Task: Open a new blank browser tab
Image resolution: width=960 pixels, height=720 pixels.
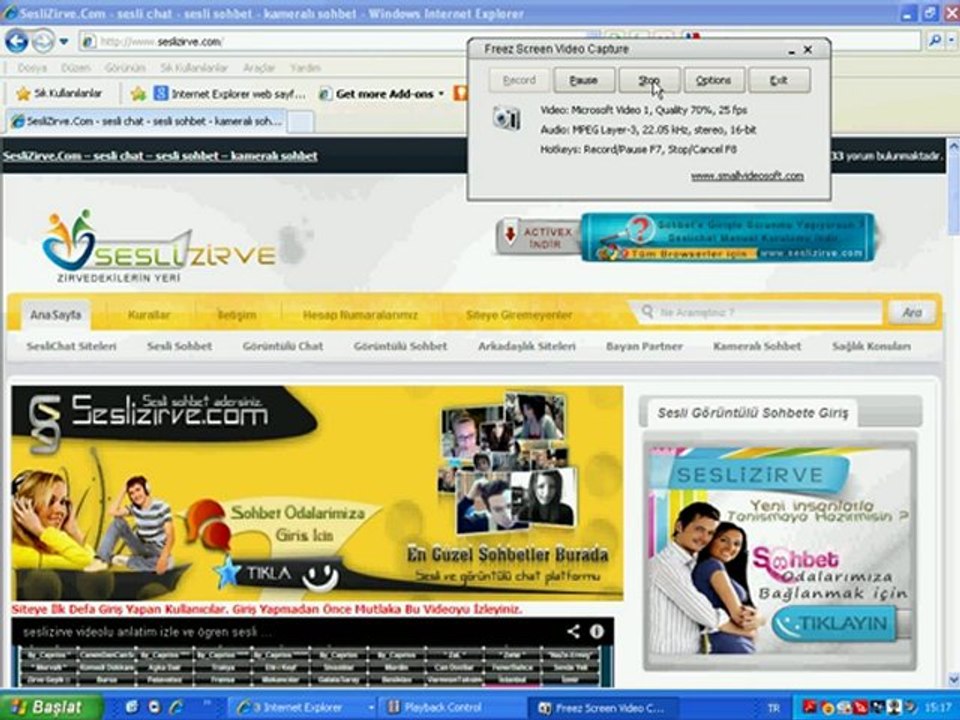Action: point(301,122)
